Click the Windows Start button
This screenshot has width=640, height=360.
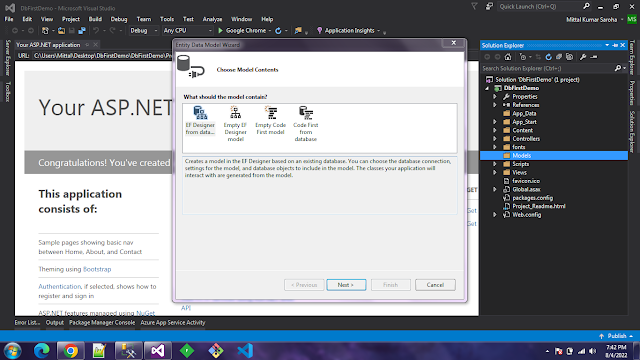click(12, 351)
